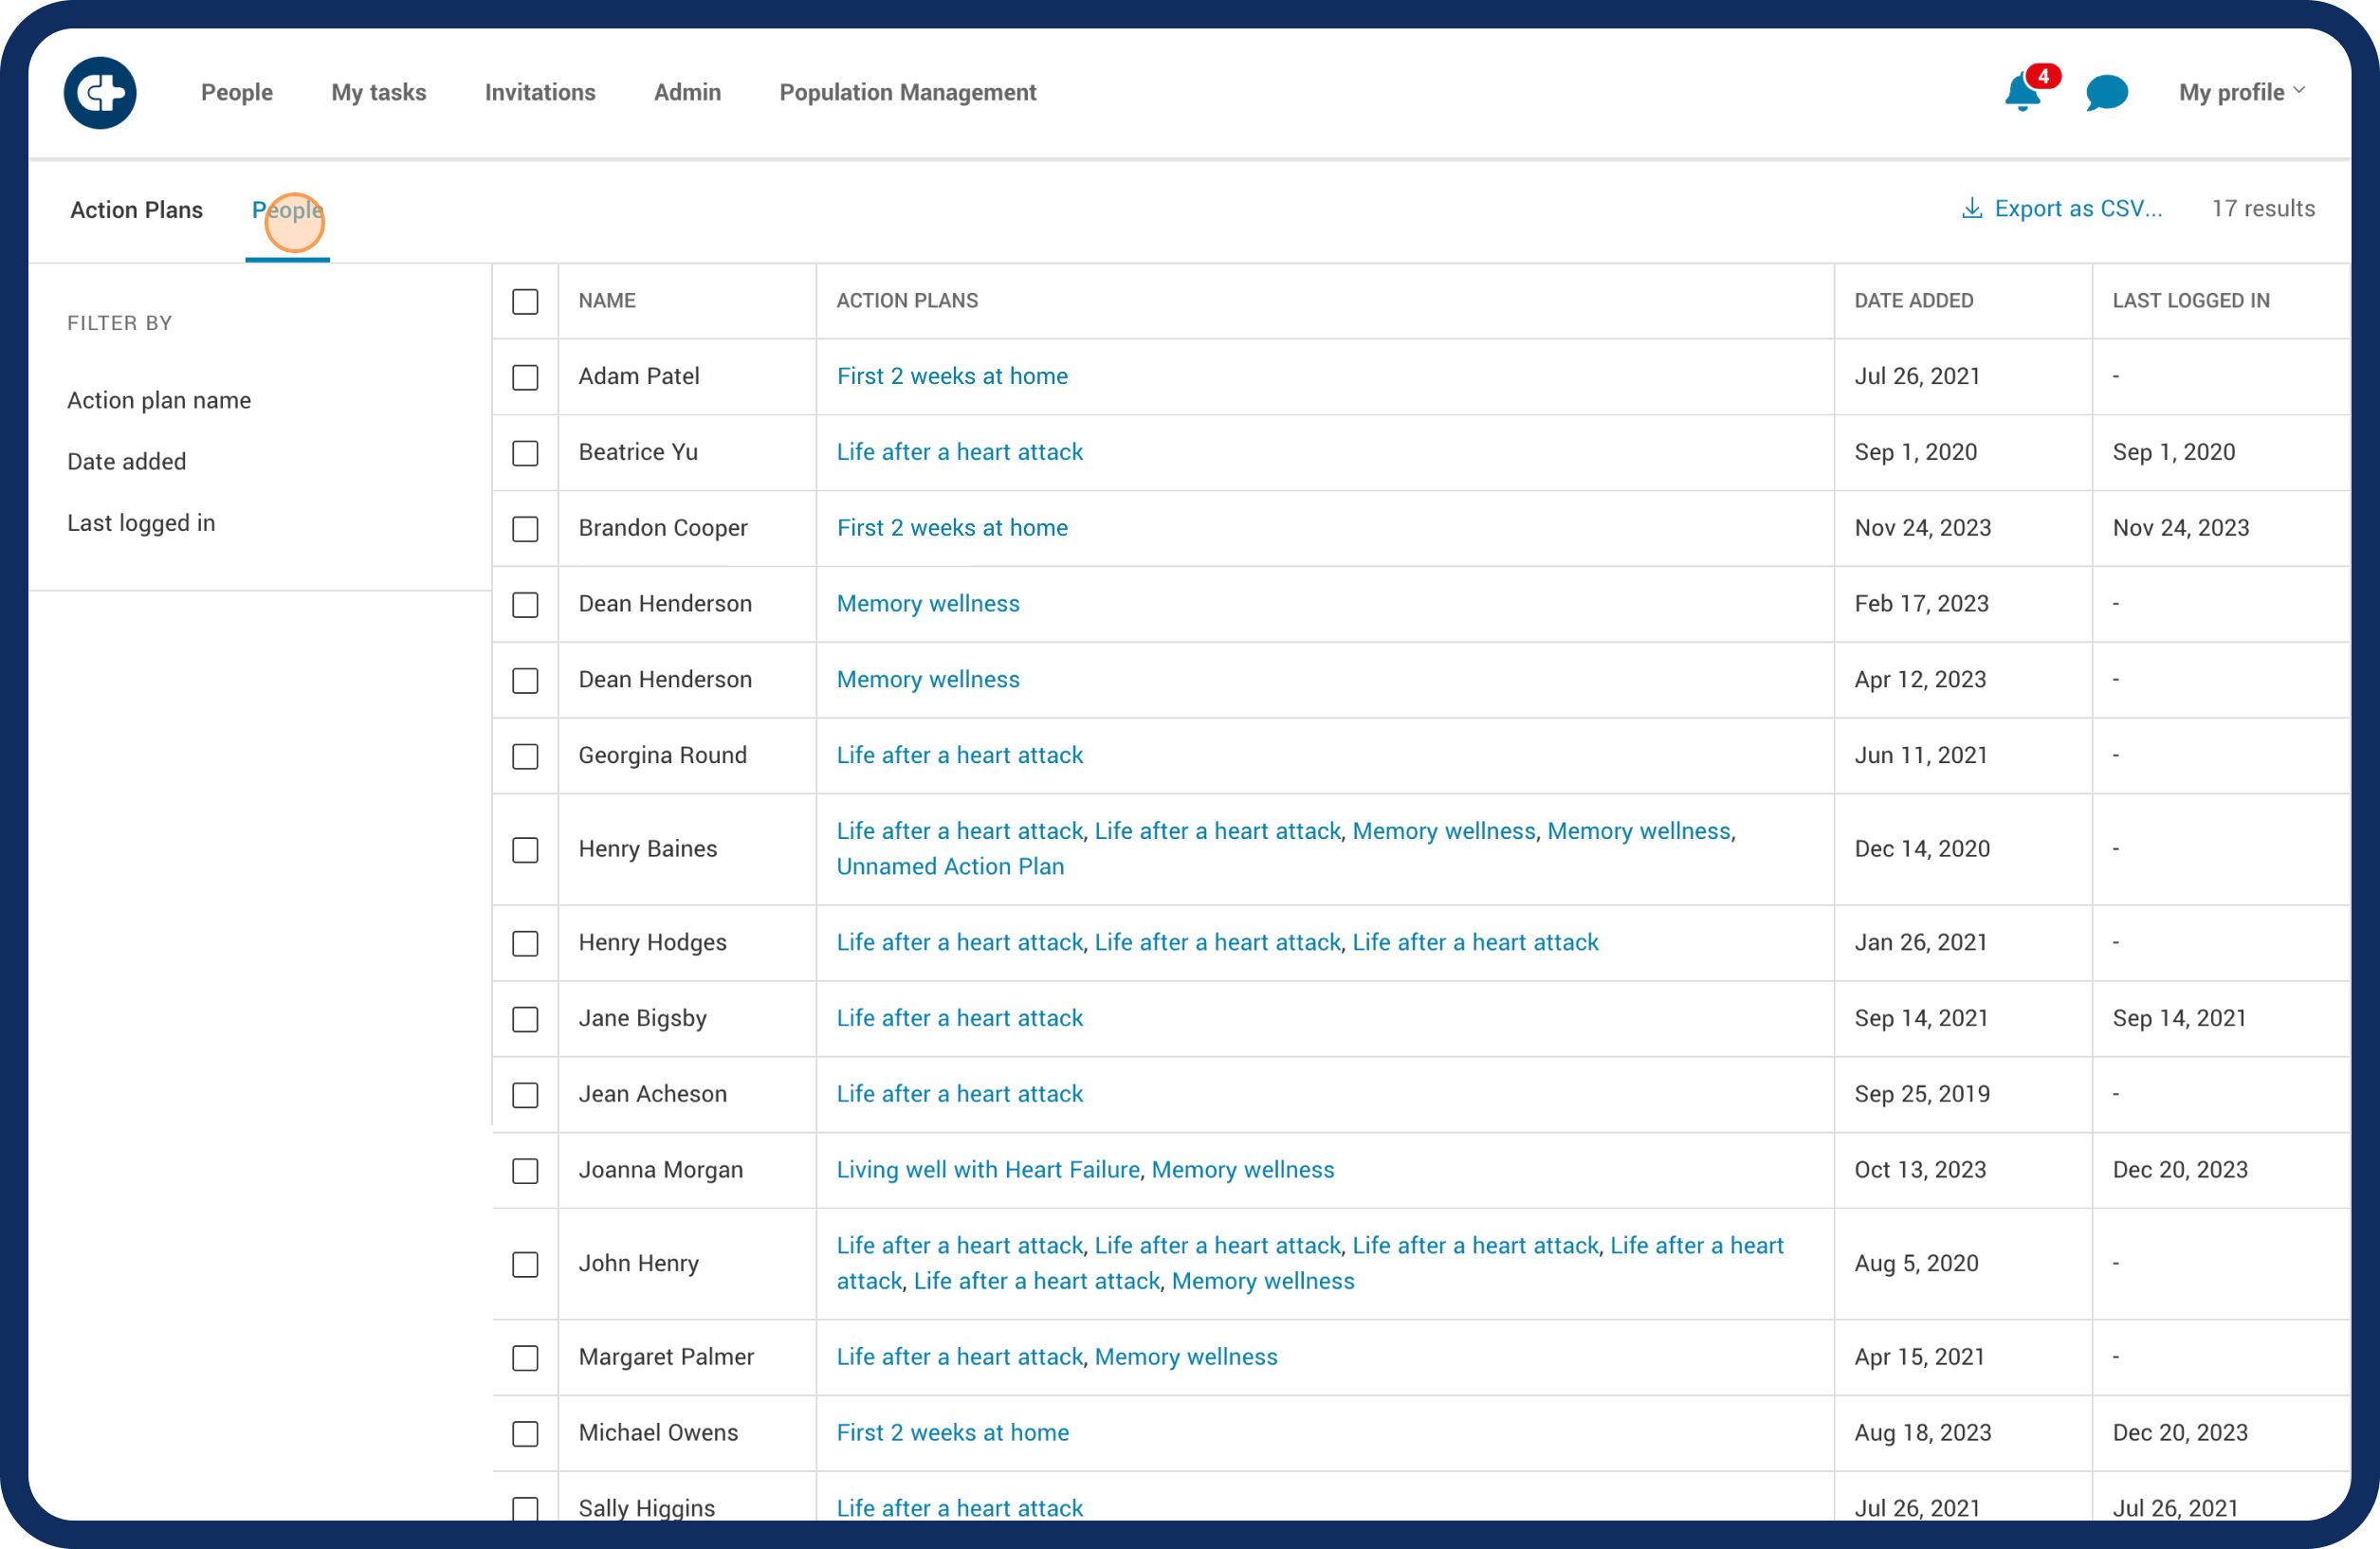
Task: Open the chat messages bubble icon
Action: pyautogui.click(x=2106, y=93)
